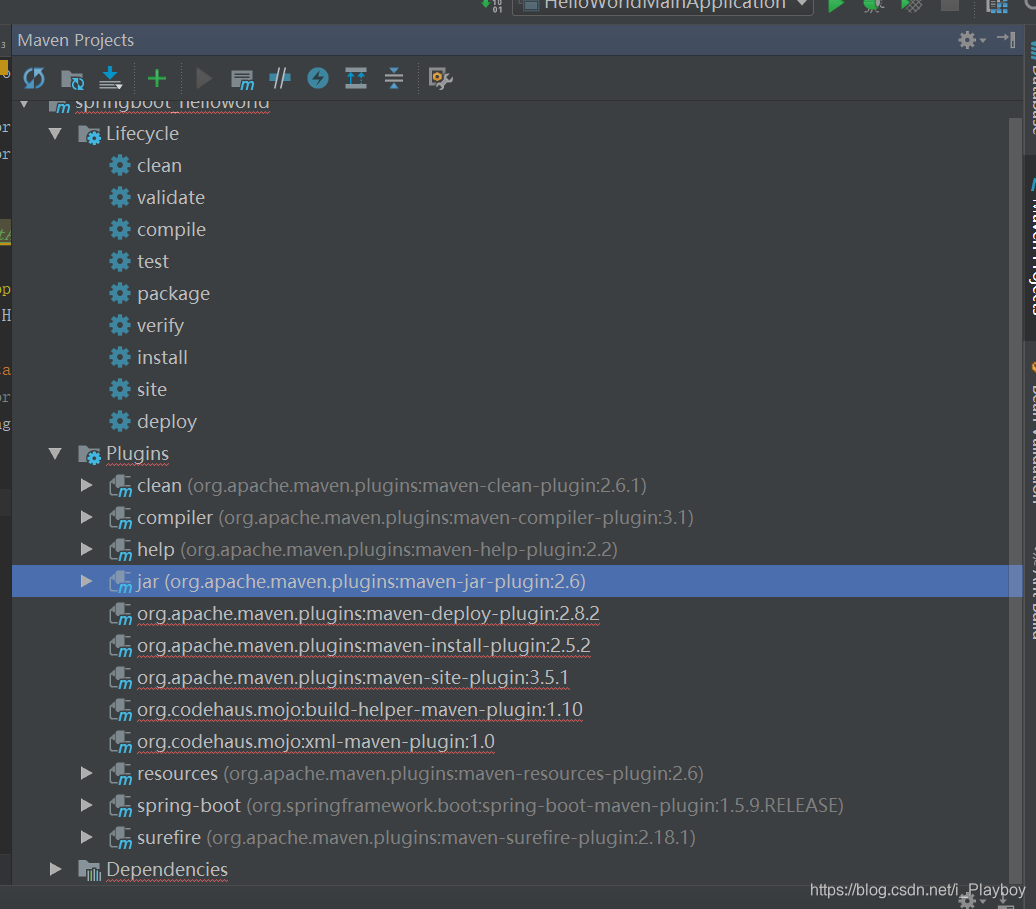Expand the surefire plugin node
This screenshot has width=1036, height=909.
[x=86, y=837]
